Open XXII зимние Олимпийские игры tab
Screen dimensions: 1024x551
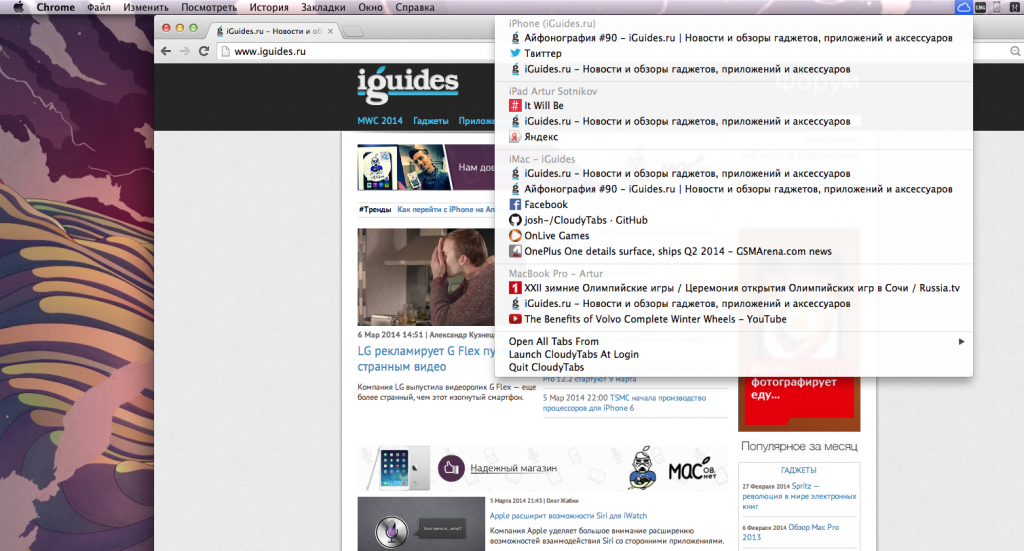tap(733, 288)
